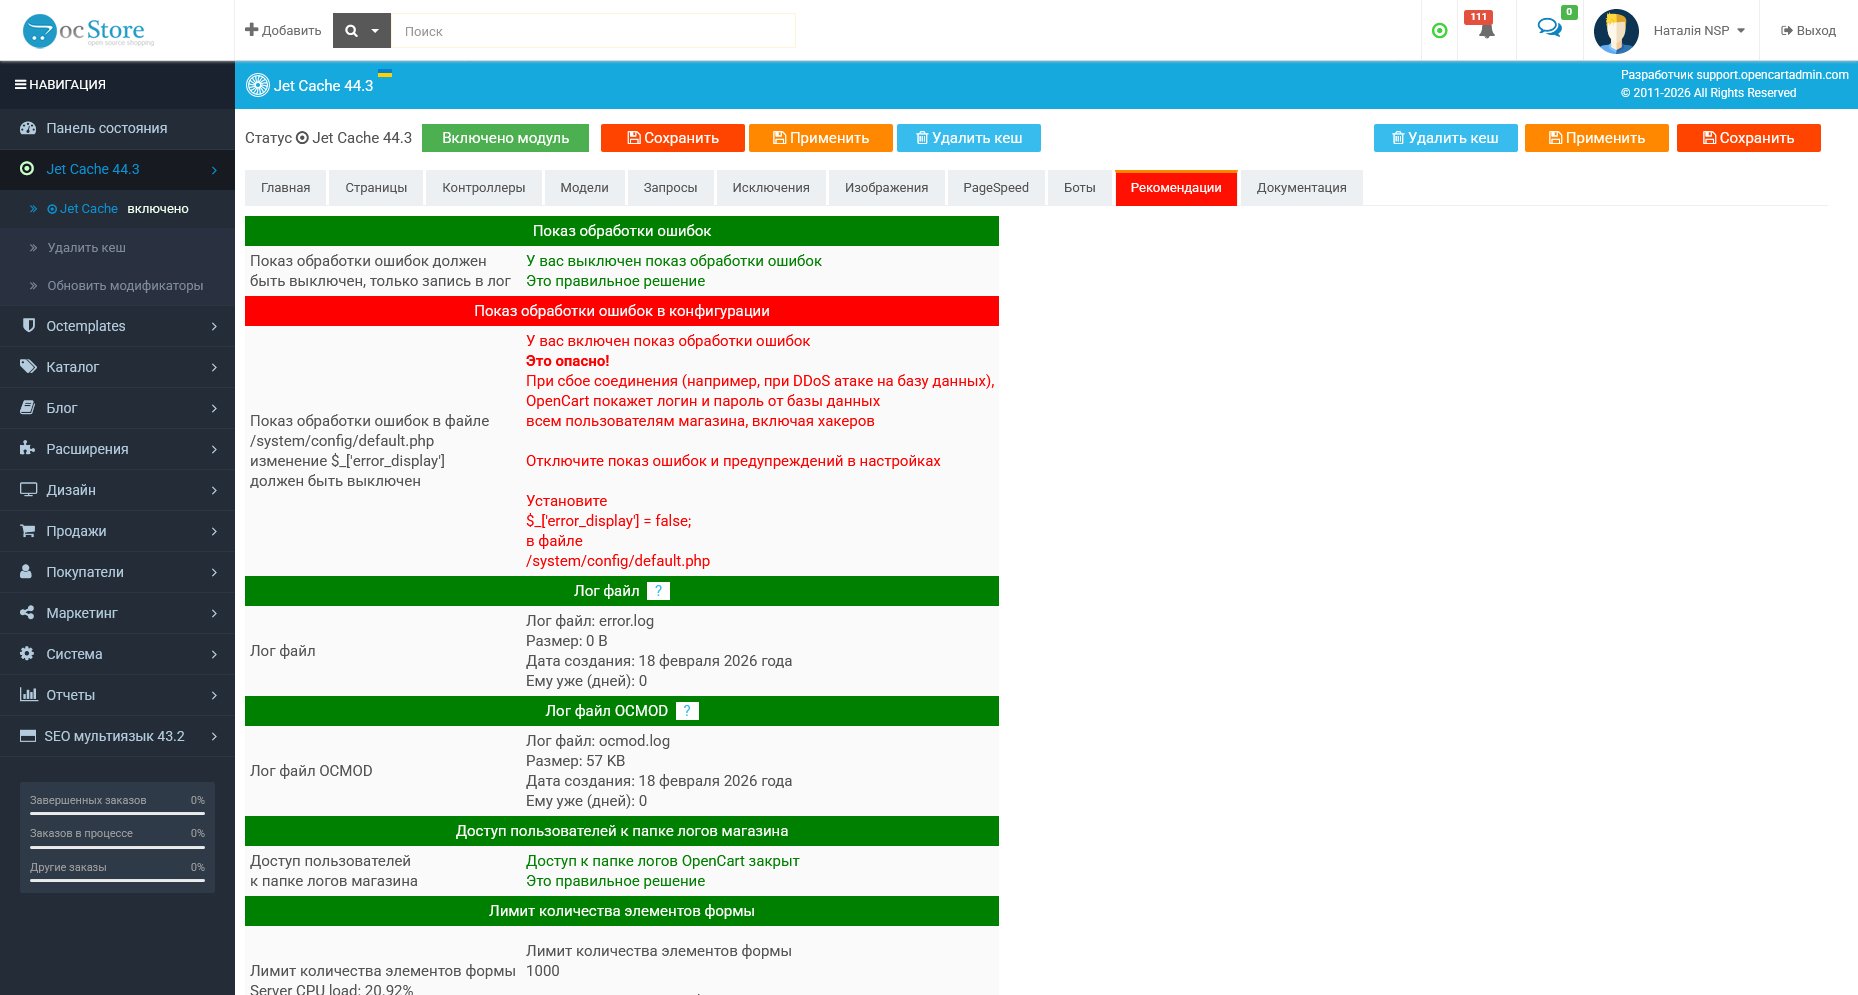Expand the Продажи menu
The width and height of the screenshot is (1858, 995).
(117, 531)
